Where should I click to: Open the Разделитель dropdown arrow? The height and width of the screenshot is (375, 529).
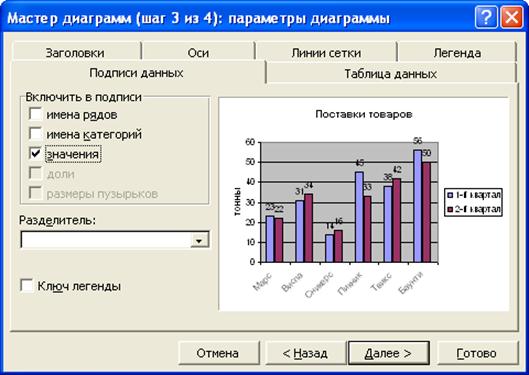[199, 240]
